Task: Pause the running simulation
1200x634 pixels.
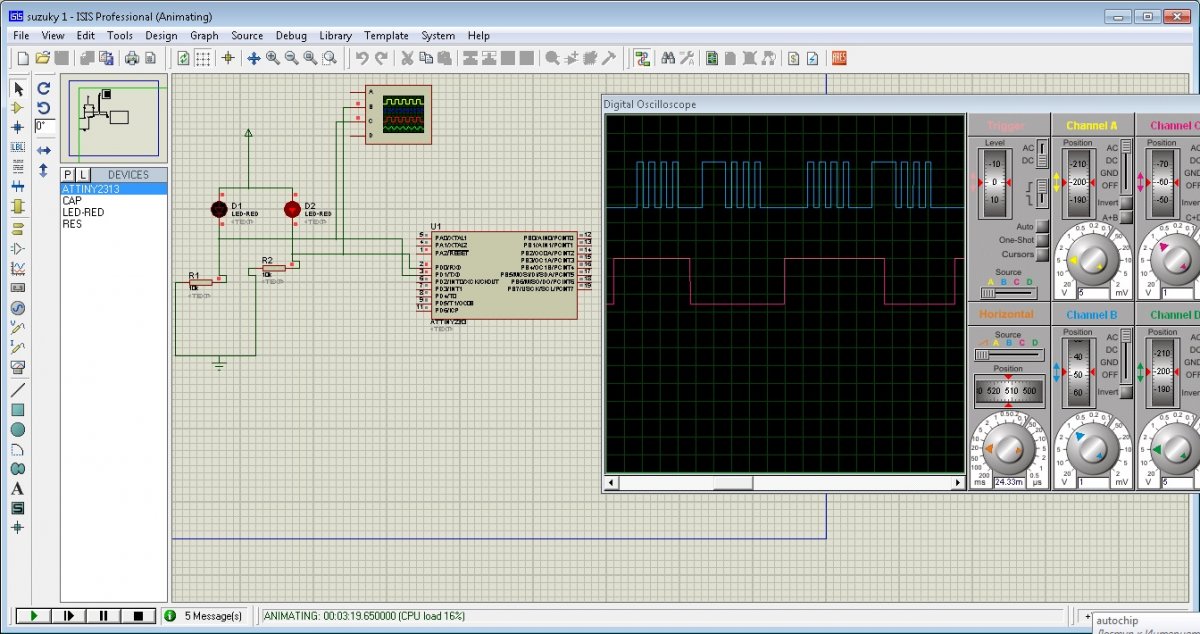Action: click(x=103, y=616)
